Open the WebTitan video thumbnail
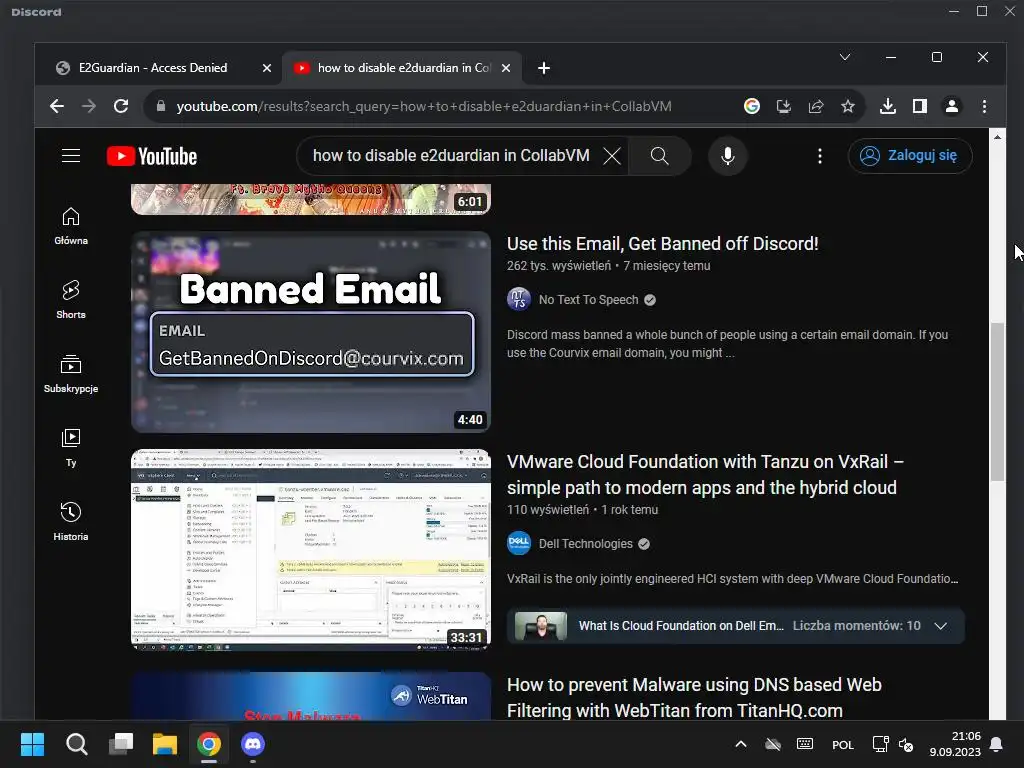Viewport: 1024px width, 768px height. tap(311, 696)
